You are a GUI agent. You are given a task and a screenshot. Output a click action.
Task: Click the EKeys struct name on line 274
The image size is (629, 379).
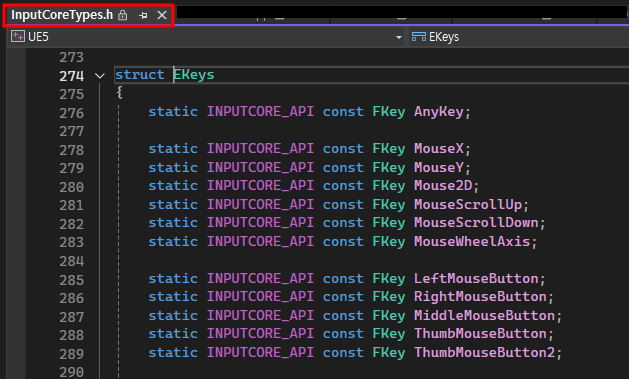coord(194,75)
